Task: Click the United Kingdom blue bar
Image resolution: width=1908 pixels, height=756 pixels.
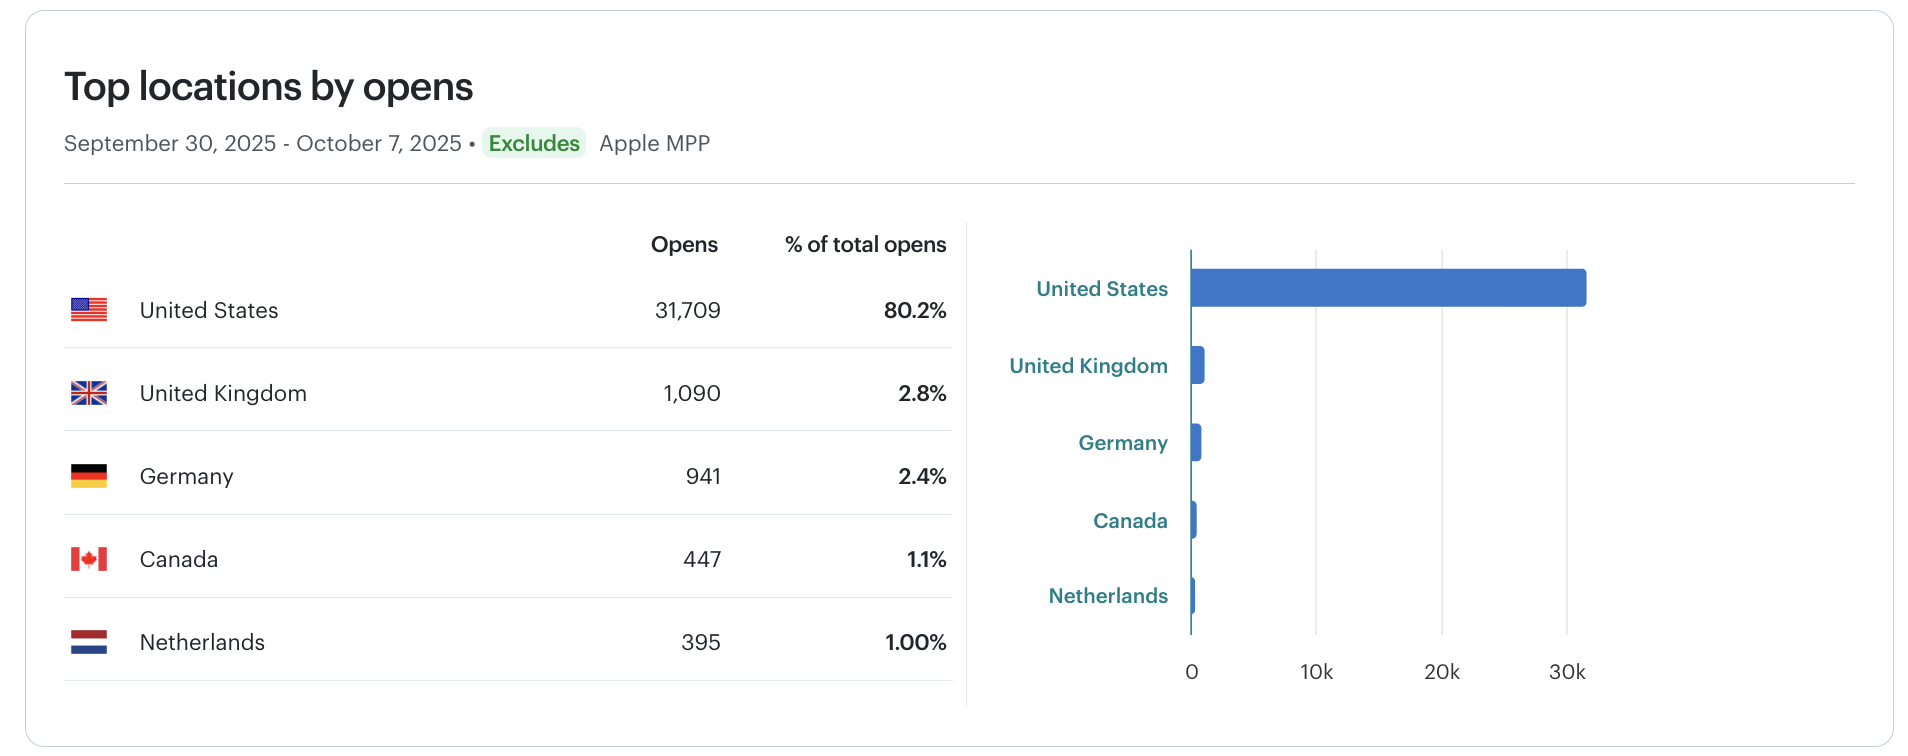Action: tap(1197, 365)
